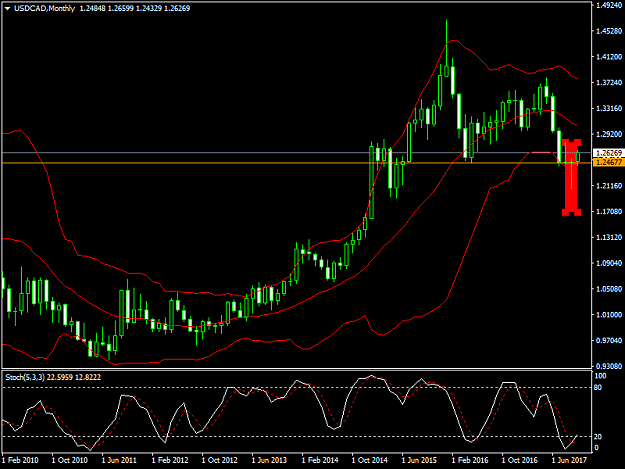625x469 pixels.
Task: Click the chart menu triangle beside USDCAD
Action: (x=7, y=8)
